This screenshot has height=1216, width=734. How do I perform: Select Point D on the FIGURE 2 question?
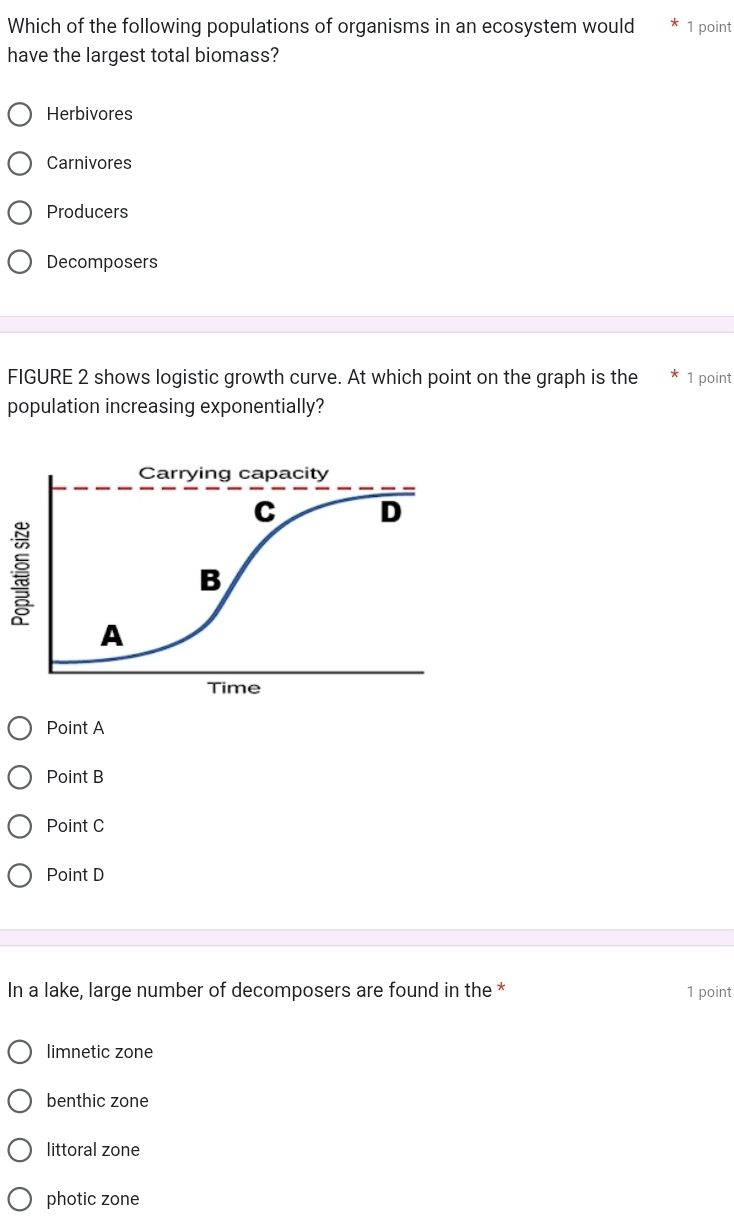(x=19, y=875)
